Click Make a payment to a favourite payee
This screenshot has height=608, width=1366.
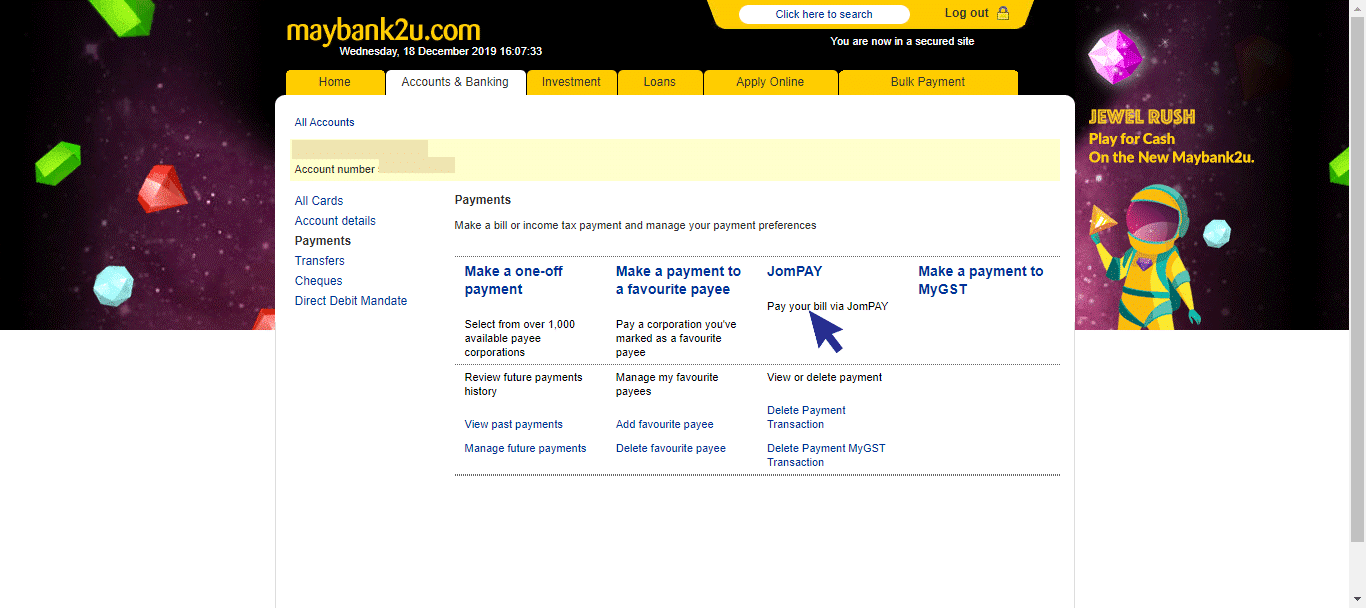pyautogui.click(x=678, y=280)
